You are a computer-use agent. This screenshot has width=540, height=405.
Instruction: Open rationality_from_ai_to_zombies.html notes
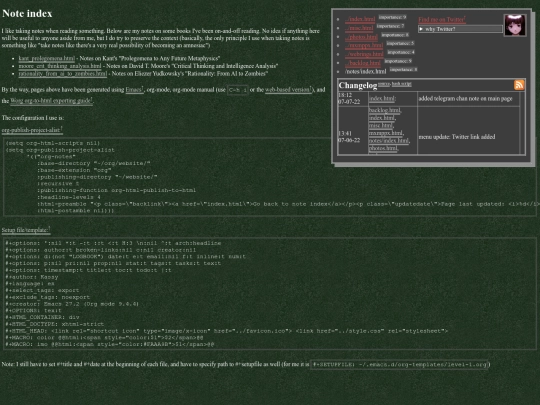pos(63,73)
